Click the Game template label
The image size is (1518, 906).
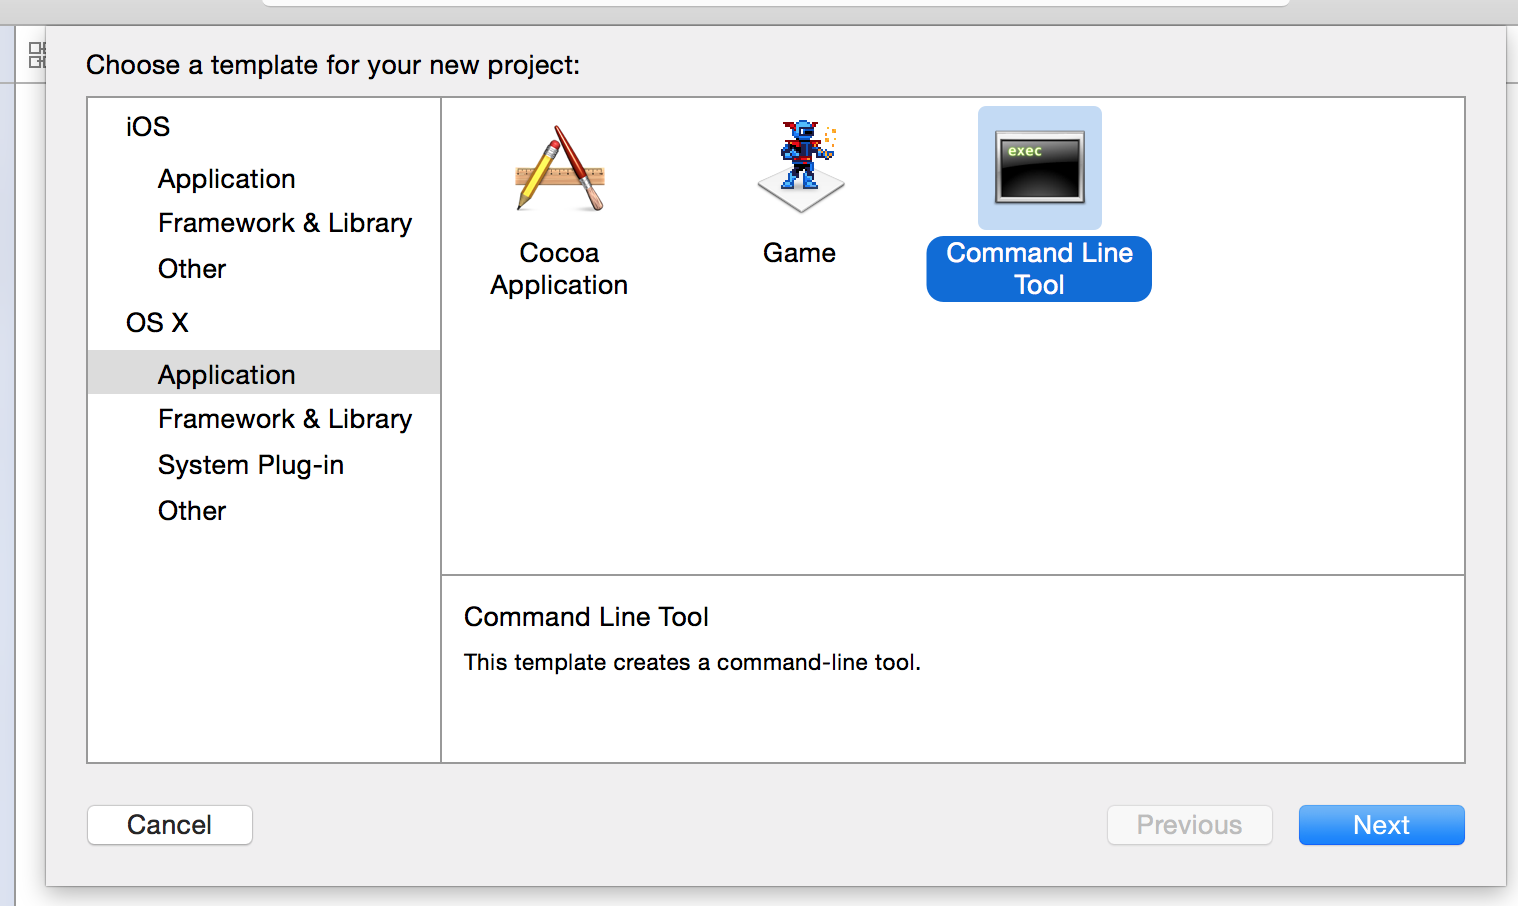coord(799,253)
